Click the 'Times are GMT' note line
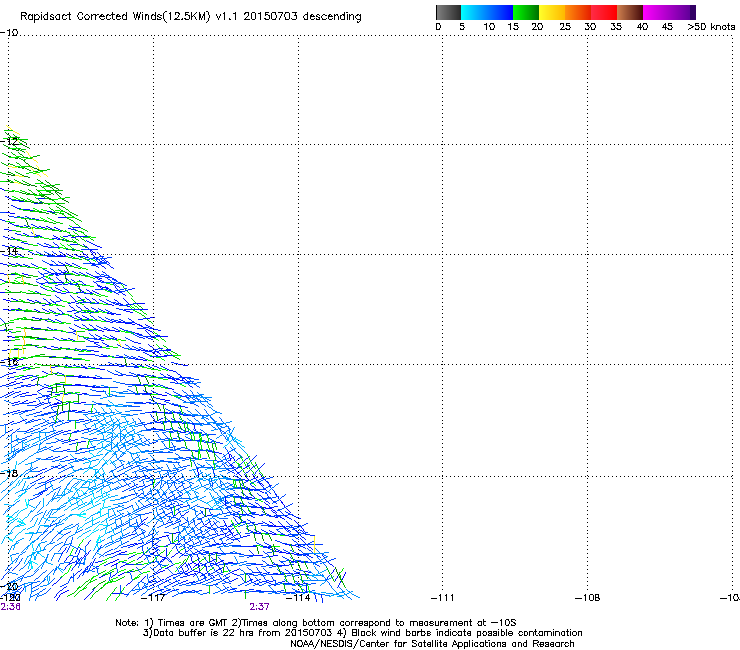Viewport: 740px width, 650px height. pos(316,623)
